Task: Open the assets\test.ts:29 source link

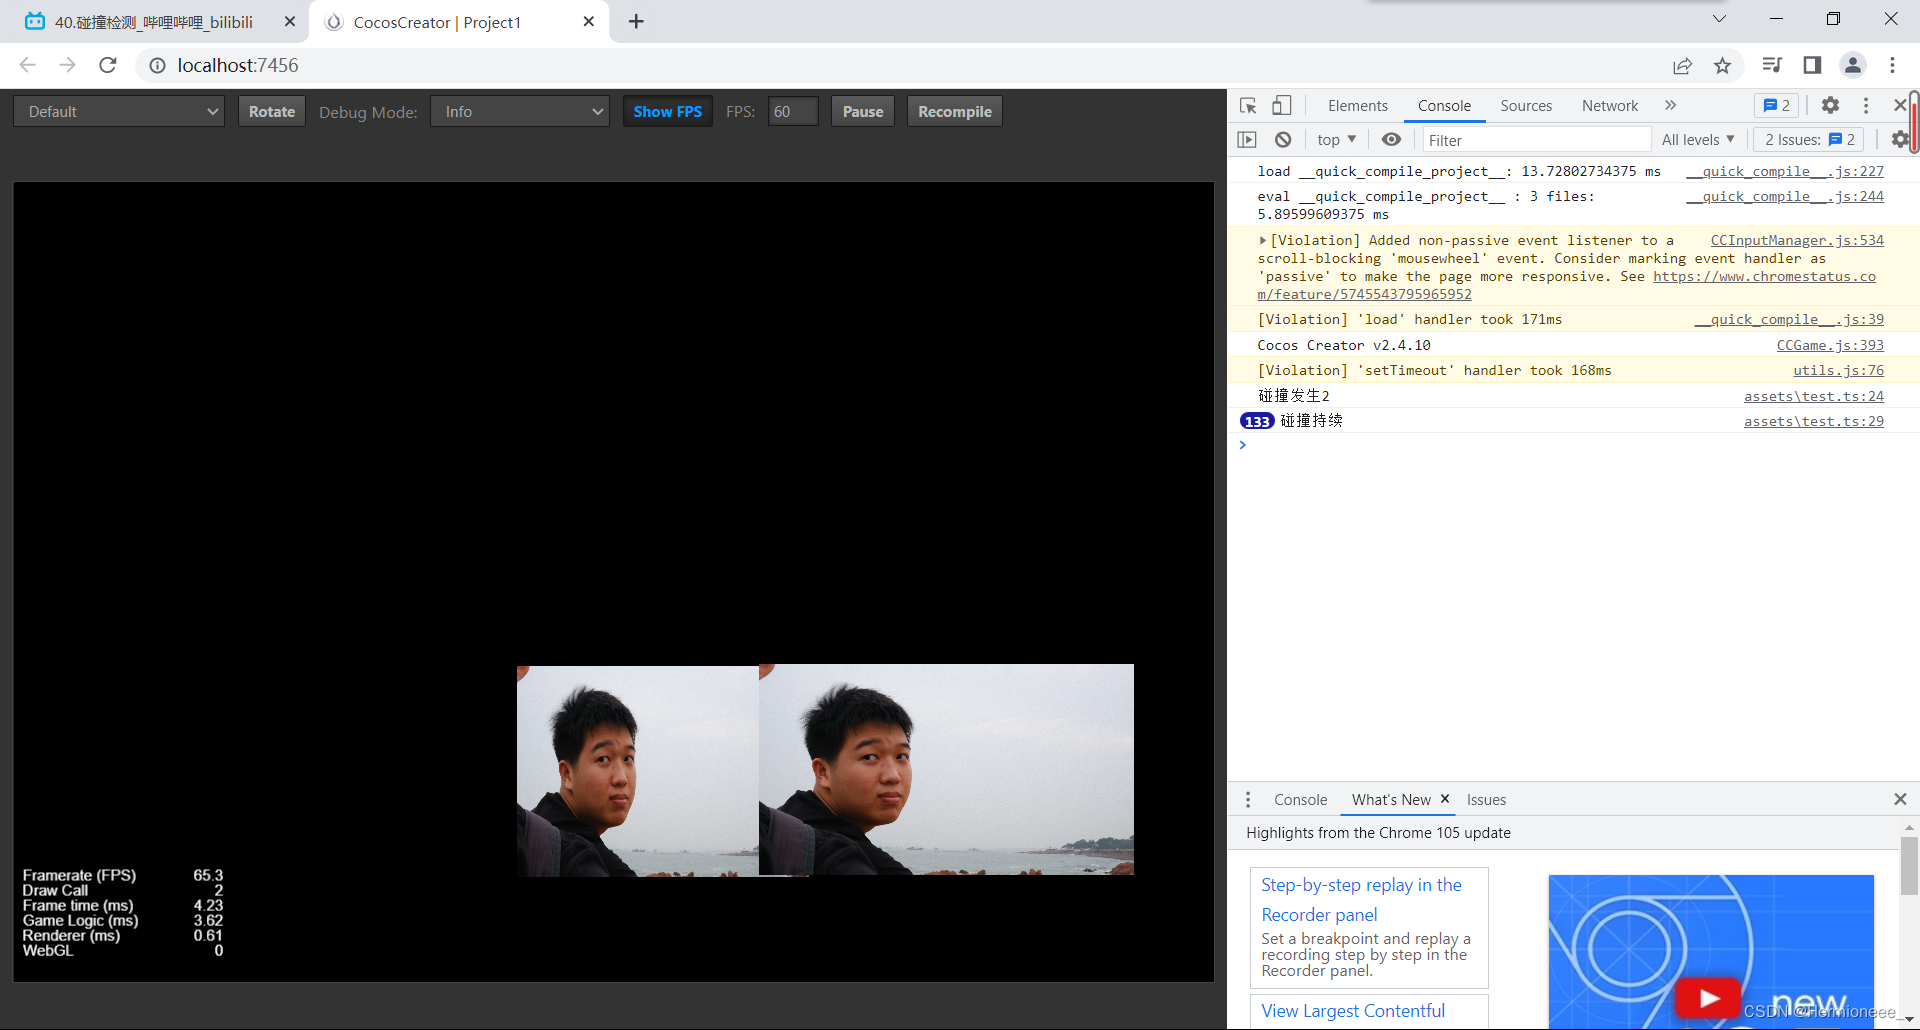Action: [1814, 421]
